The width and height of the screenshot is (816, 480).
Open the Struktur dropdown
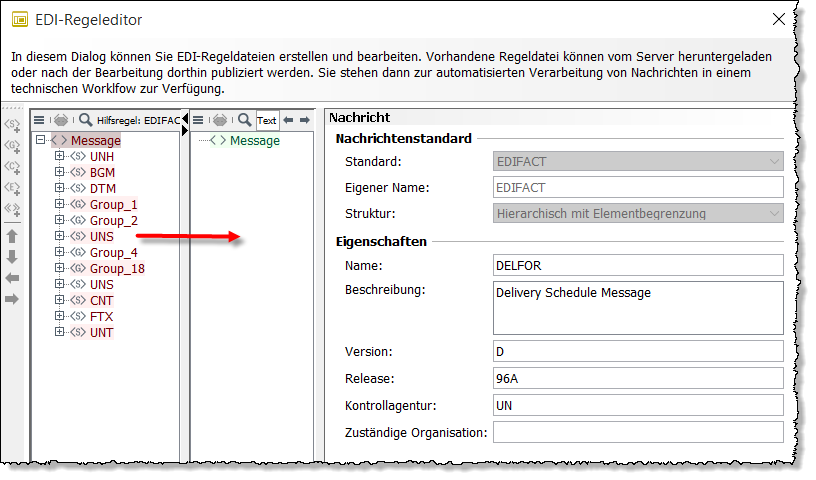pyautogui.click(x=638, y=213)
